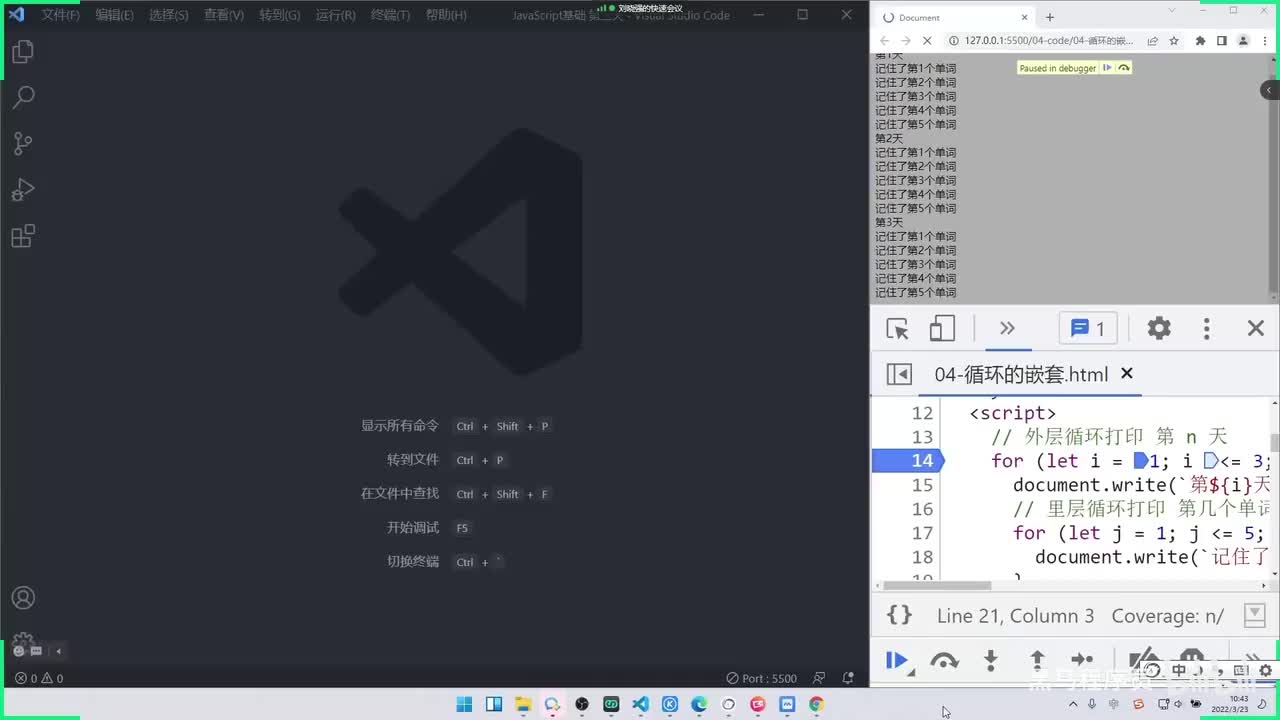1280x720 pixels.
Task: Open Google Chrome from the taskbar
Action: click(816, 705)
